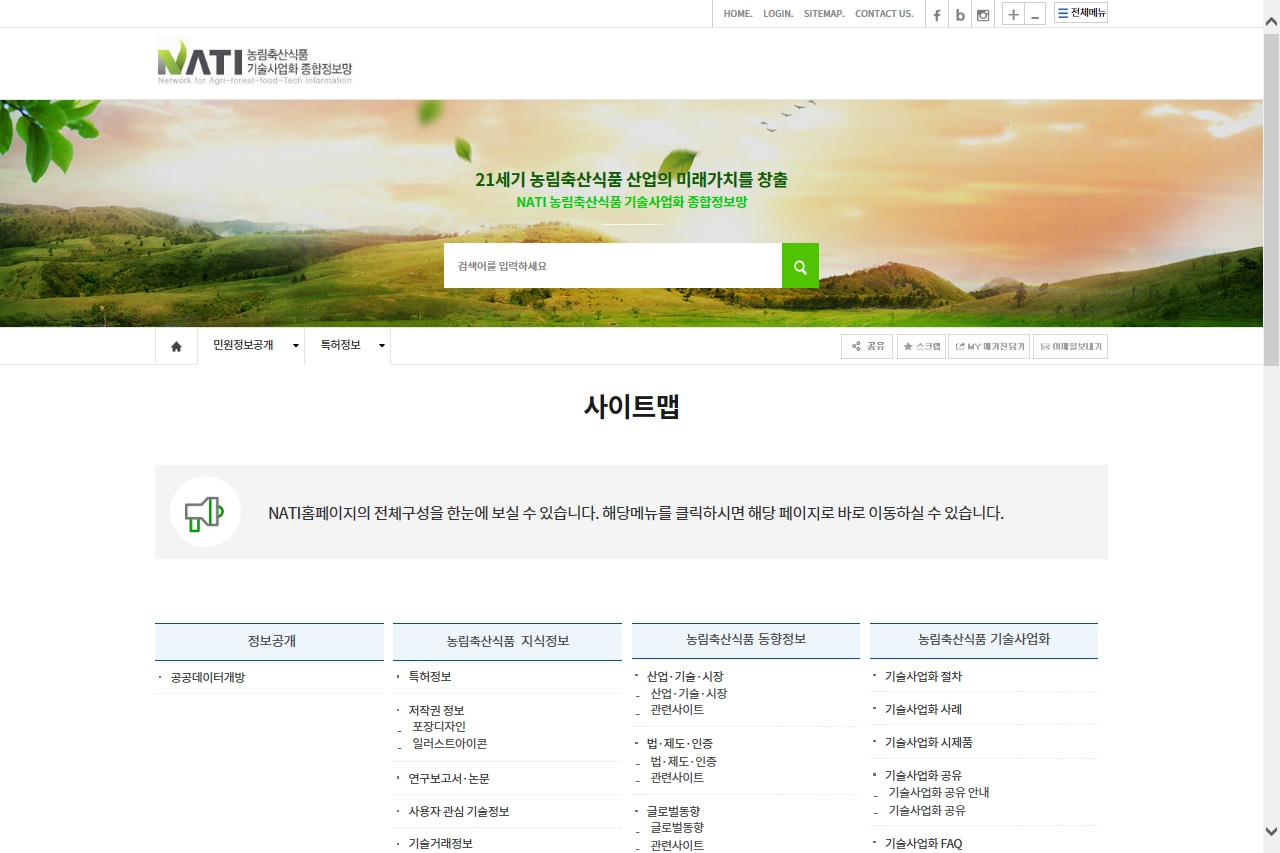Click the NATI logo
The width and height of the screenshot is (1280, 853).
pyautogui.click(x=254, y=60)
